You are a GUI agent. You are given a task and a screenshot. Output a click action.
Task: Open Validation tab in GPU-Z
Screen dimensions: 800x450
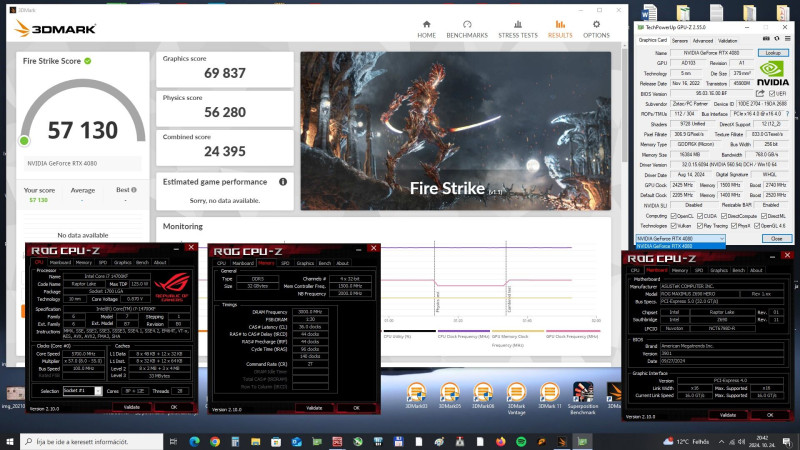pyautogui.click(x=728, y=40)
